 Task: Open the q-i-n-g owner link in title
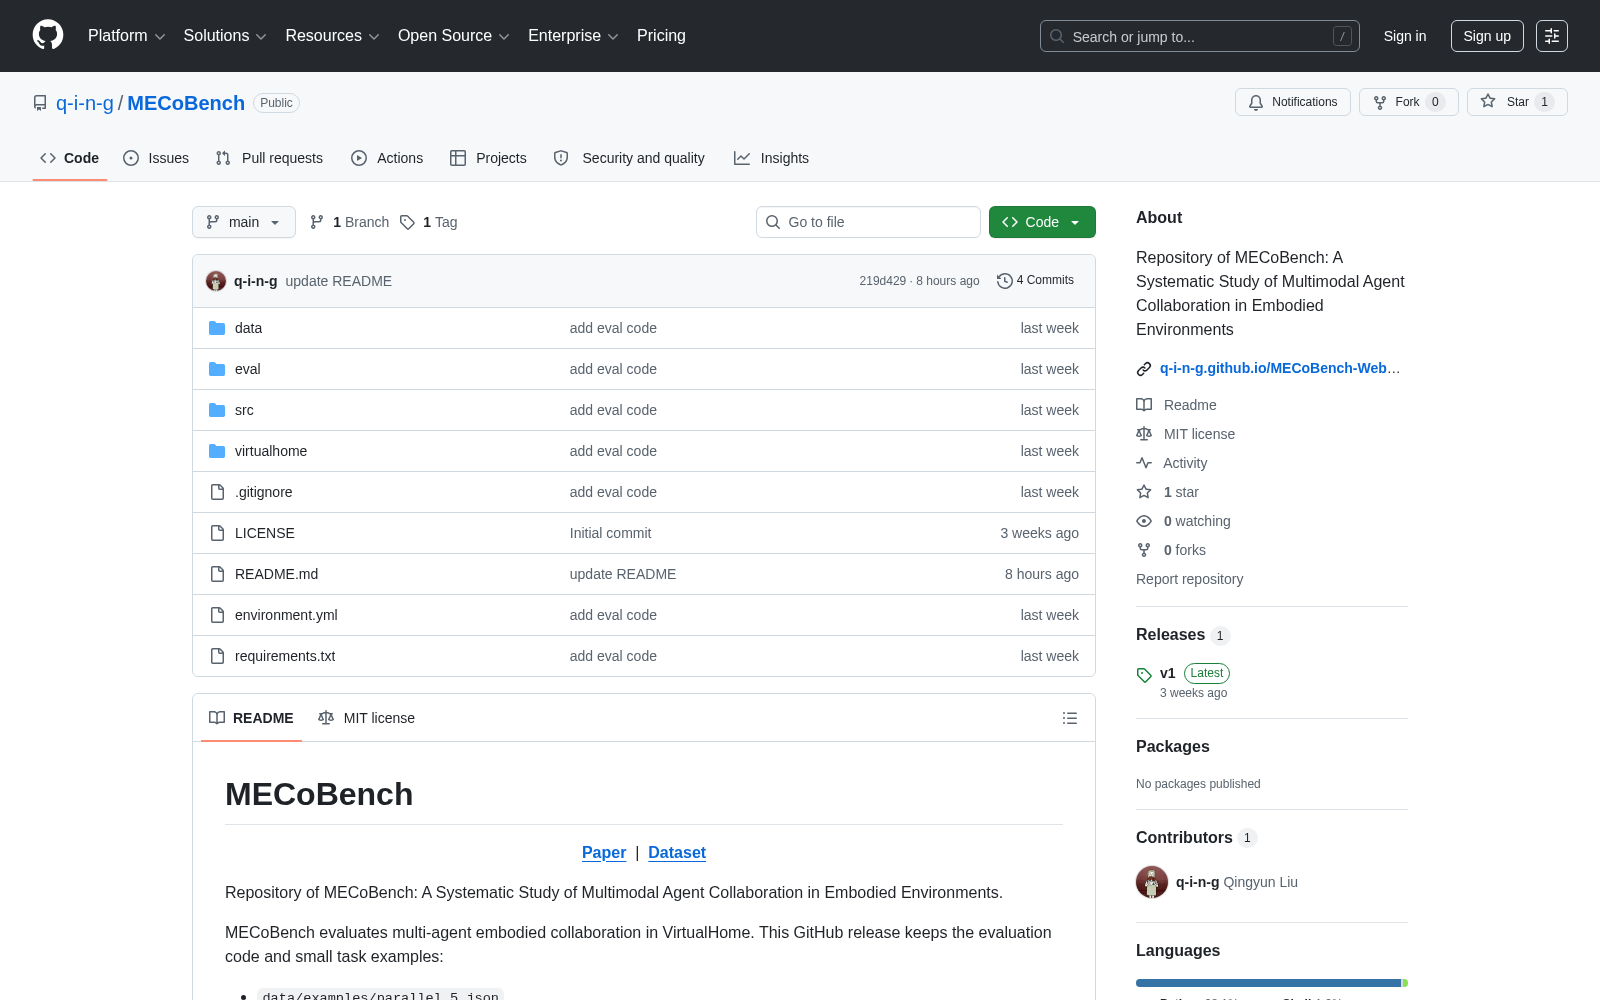click(85, 103)
